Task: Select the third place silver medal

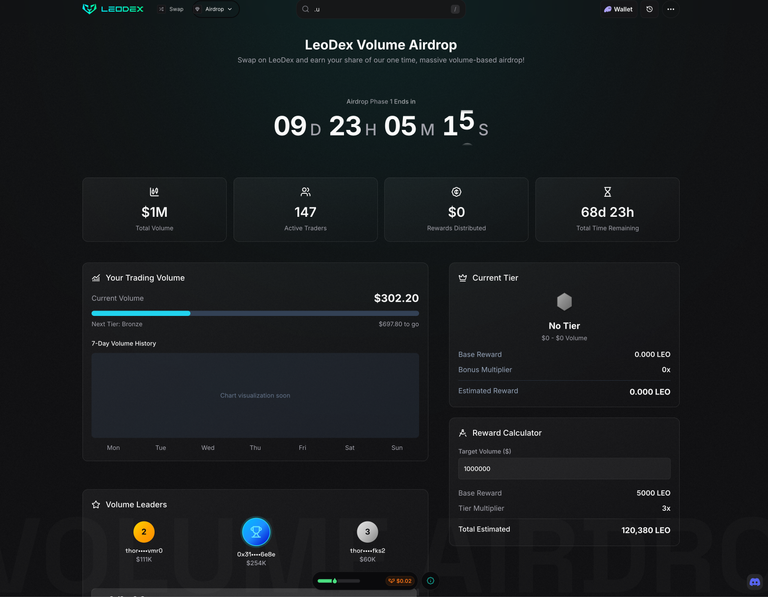Action: point(367,532)
